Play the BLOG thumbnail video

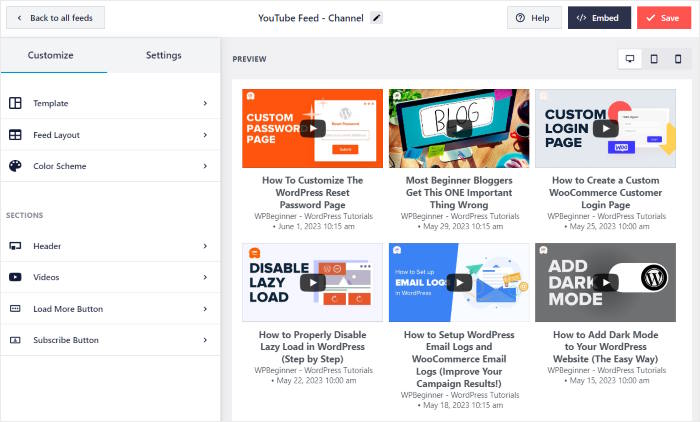(x=459, y=129)
